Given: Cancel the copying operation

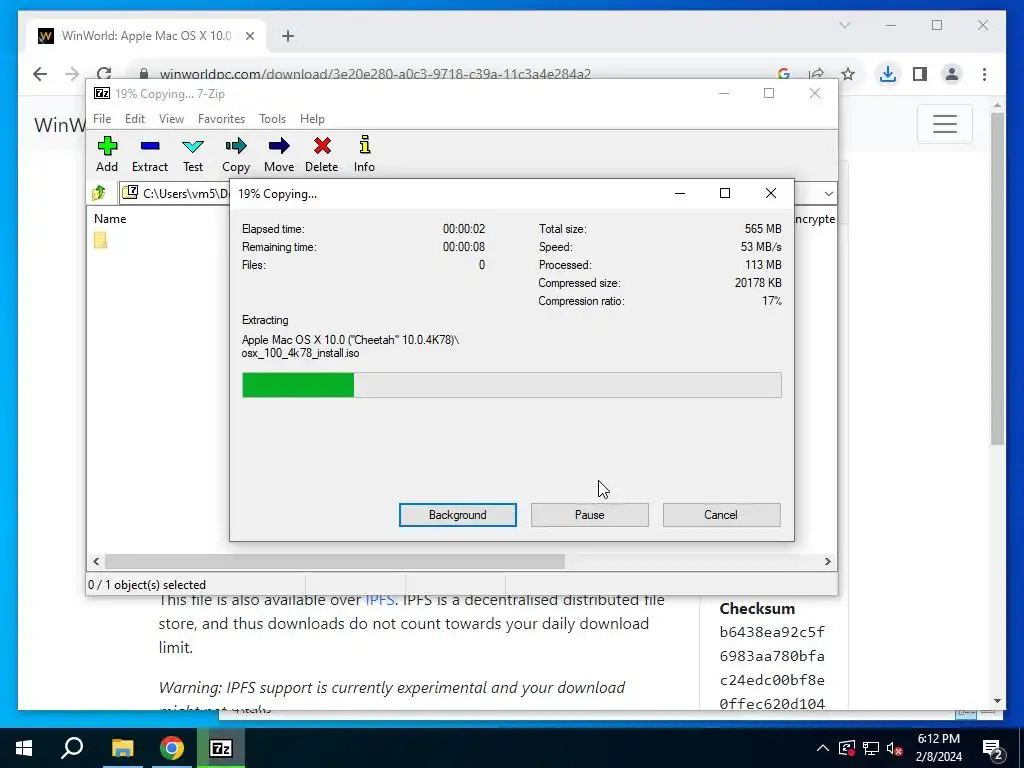Looking at the screenshot, I should tap(721, 515).
